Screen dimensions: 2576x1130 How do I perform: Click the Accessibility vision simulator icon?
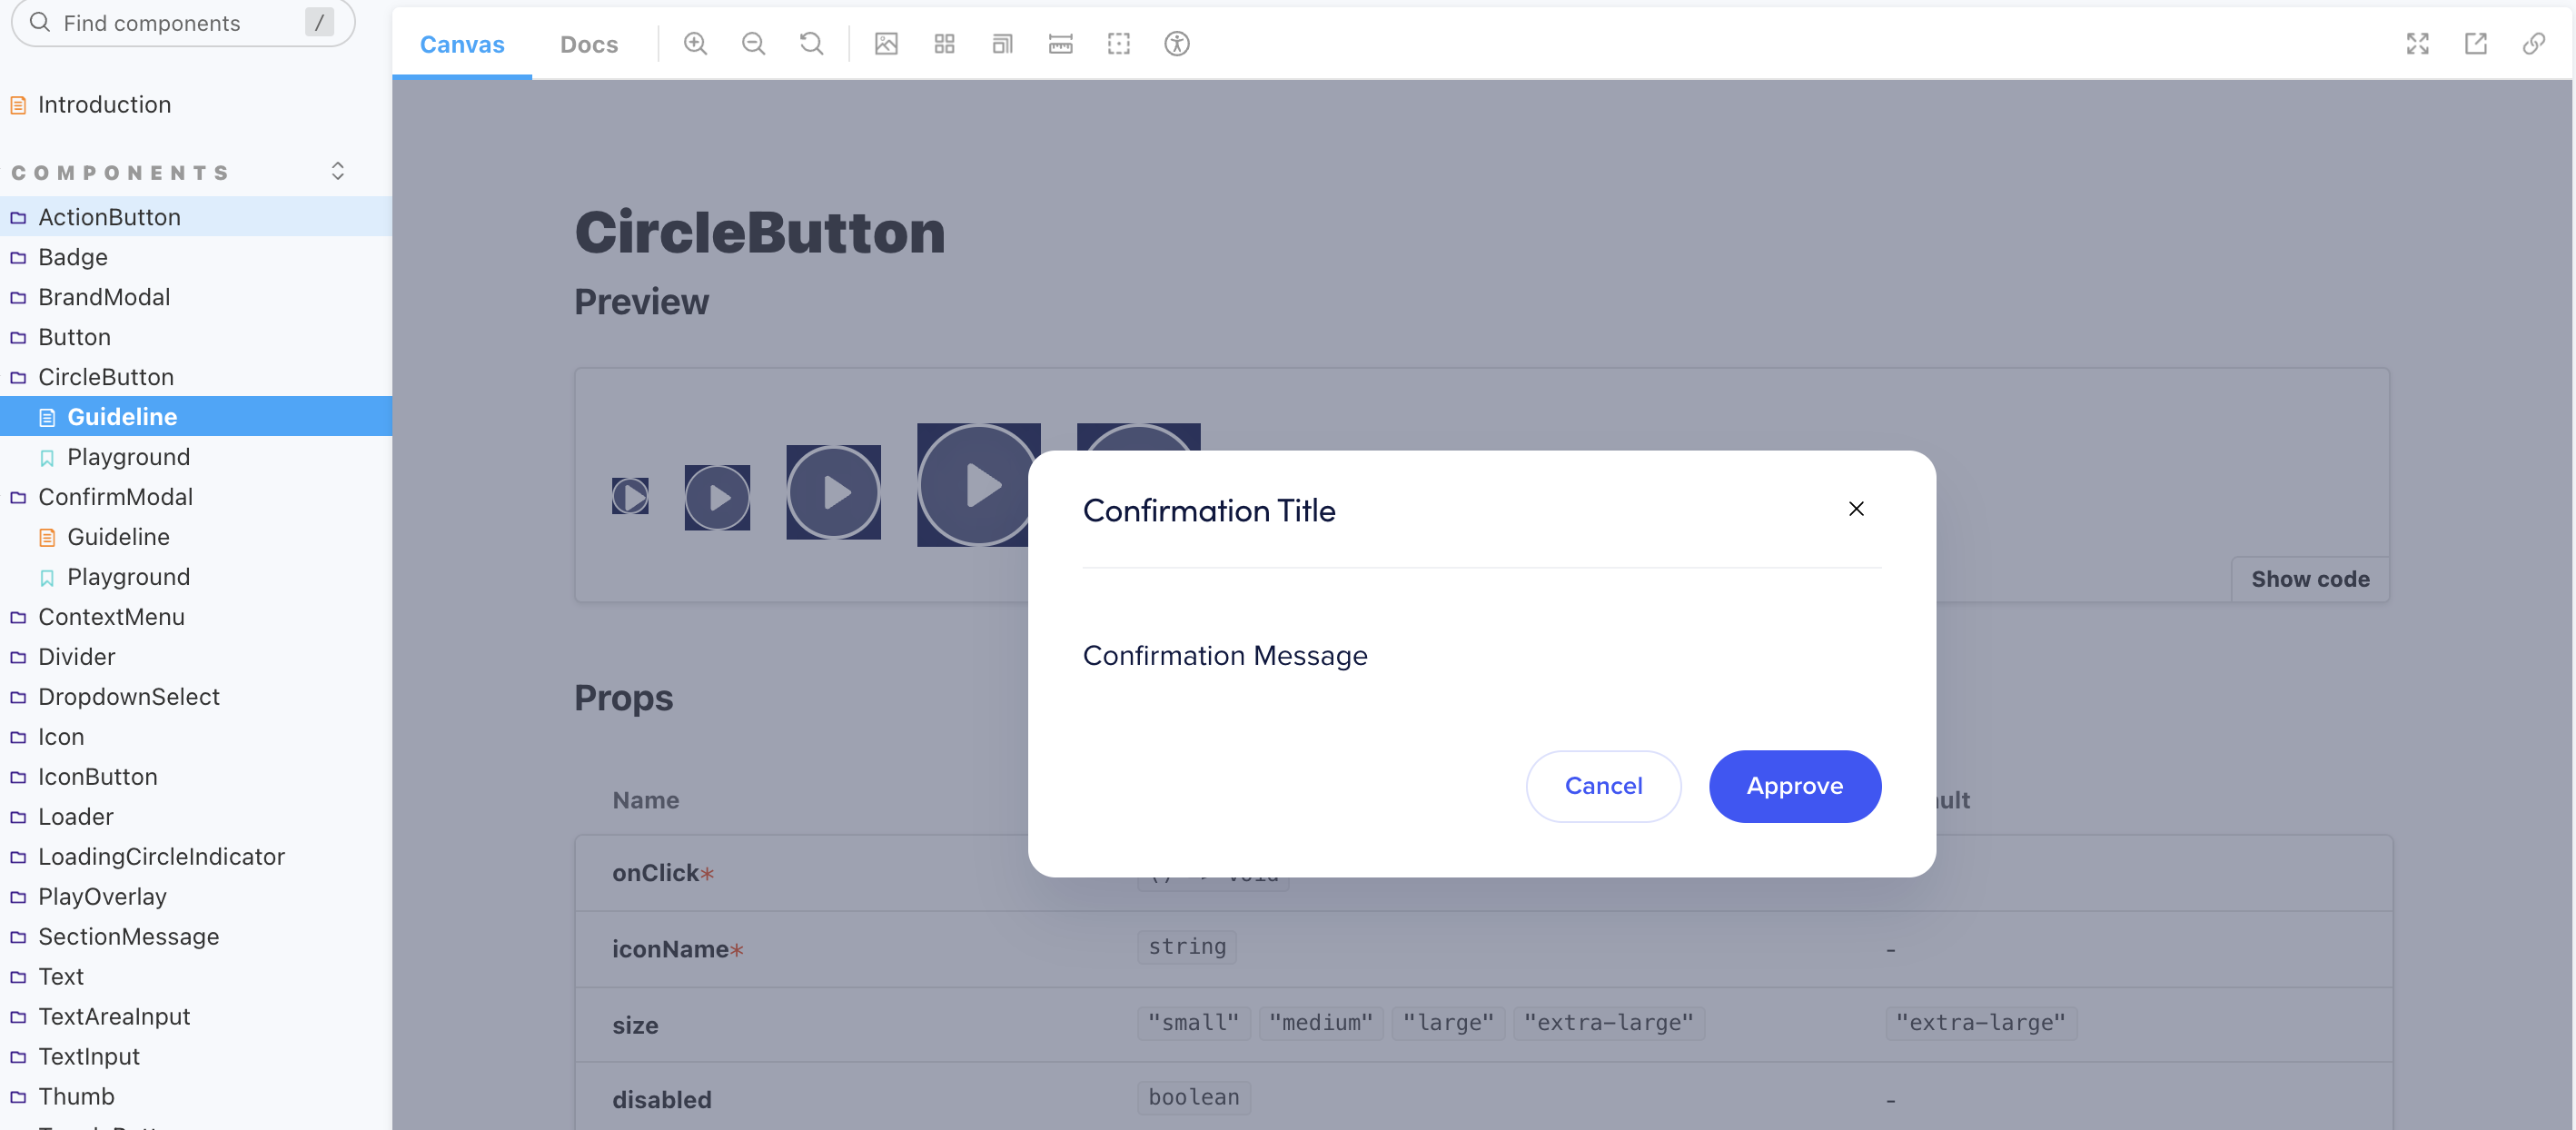tap(1177, 44)
